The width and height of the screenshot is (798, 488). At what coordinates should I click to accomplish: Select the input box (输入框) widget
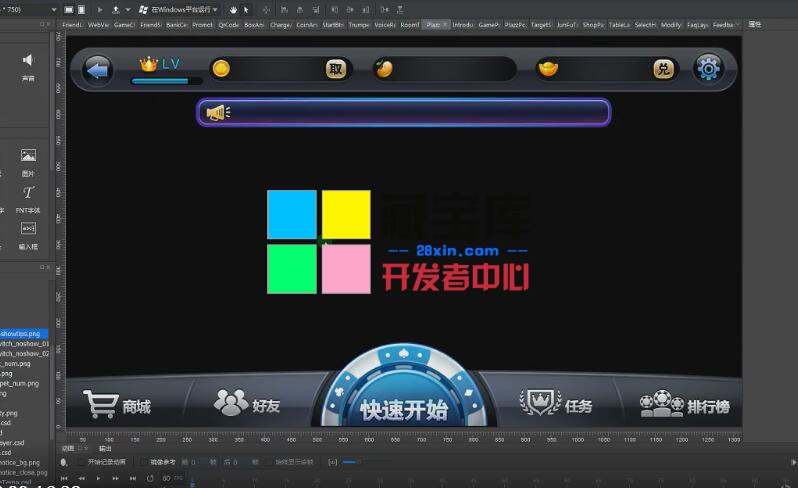[x=28, y=236]
